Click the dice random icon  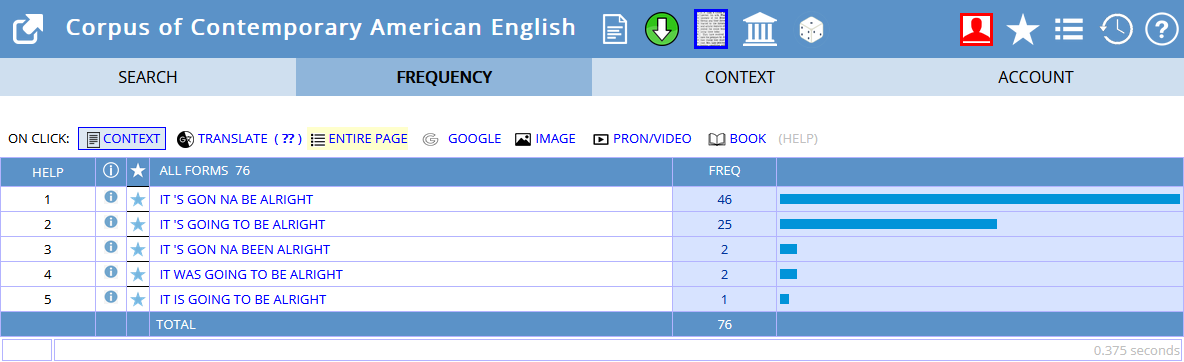click(x=811, y=29)
